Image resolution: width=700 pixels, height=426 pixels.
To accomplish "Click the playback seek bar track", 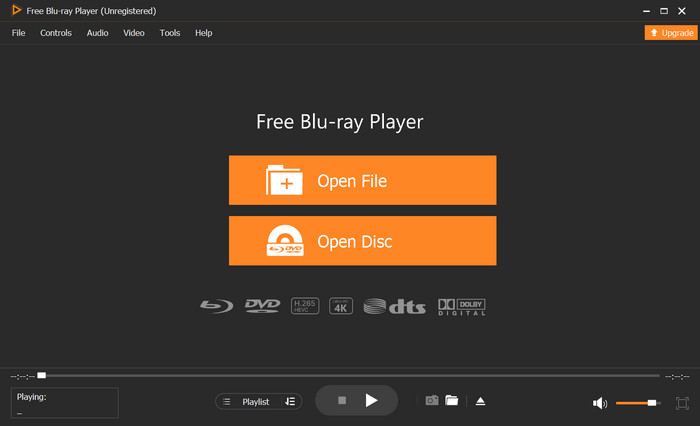I will (x=350, y=376).
